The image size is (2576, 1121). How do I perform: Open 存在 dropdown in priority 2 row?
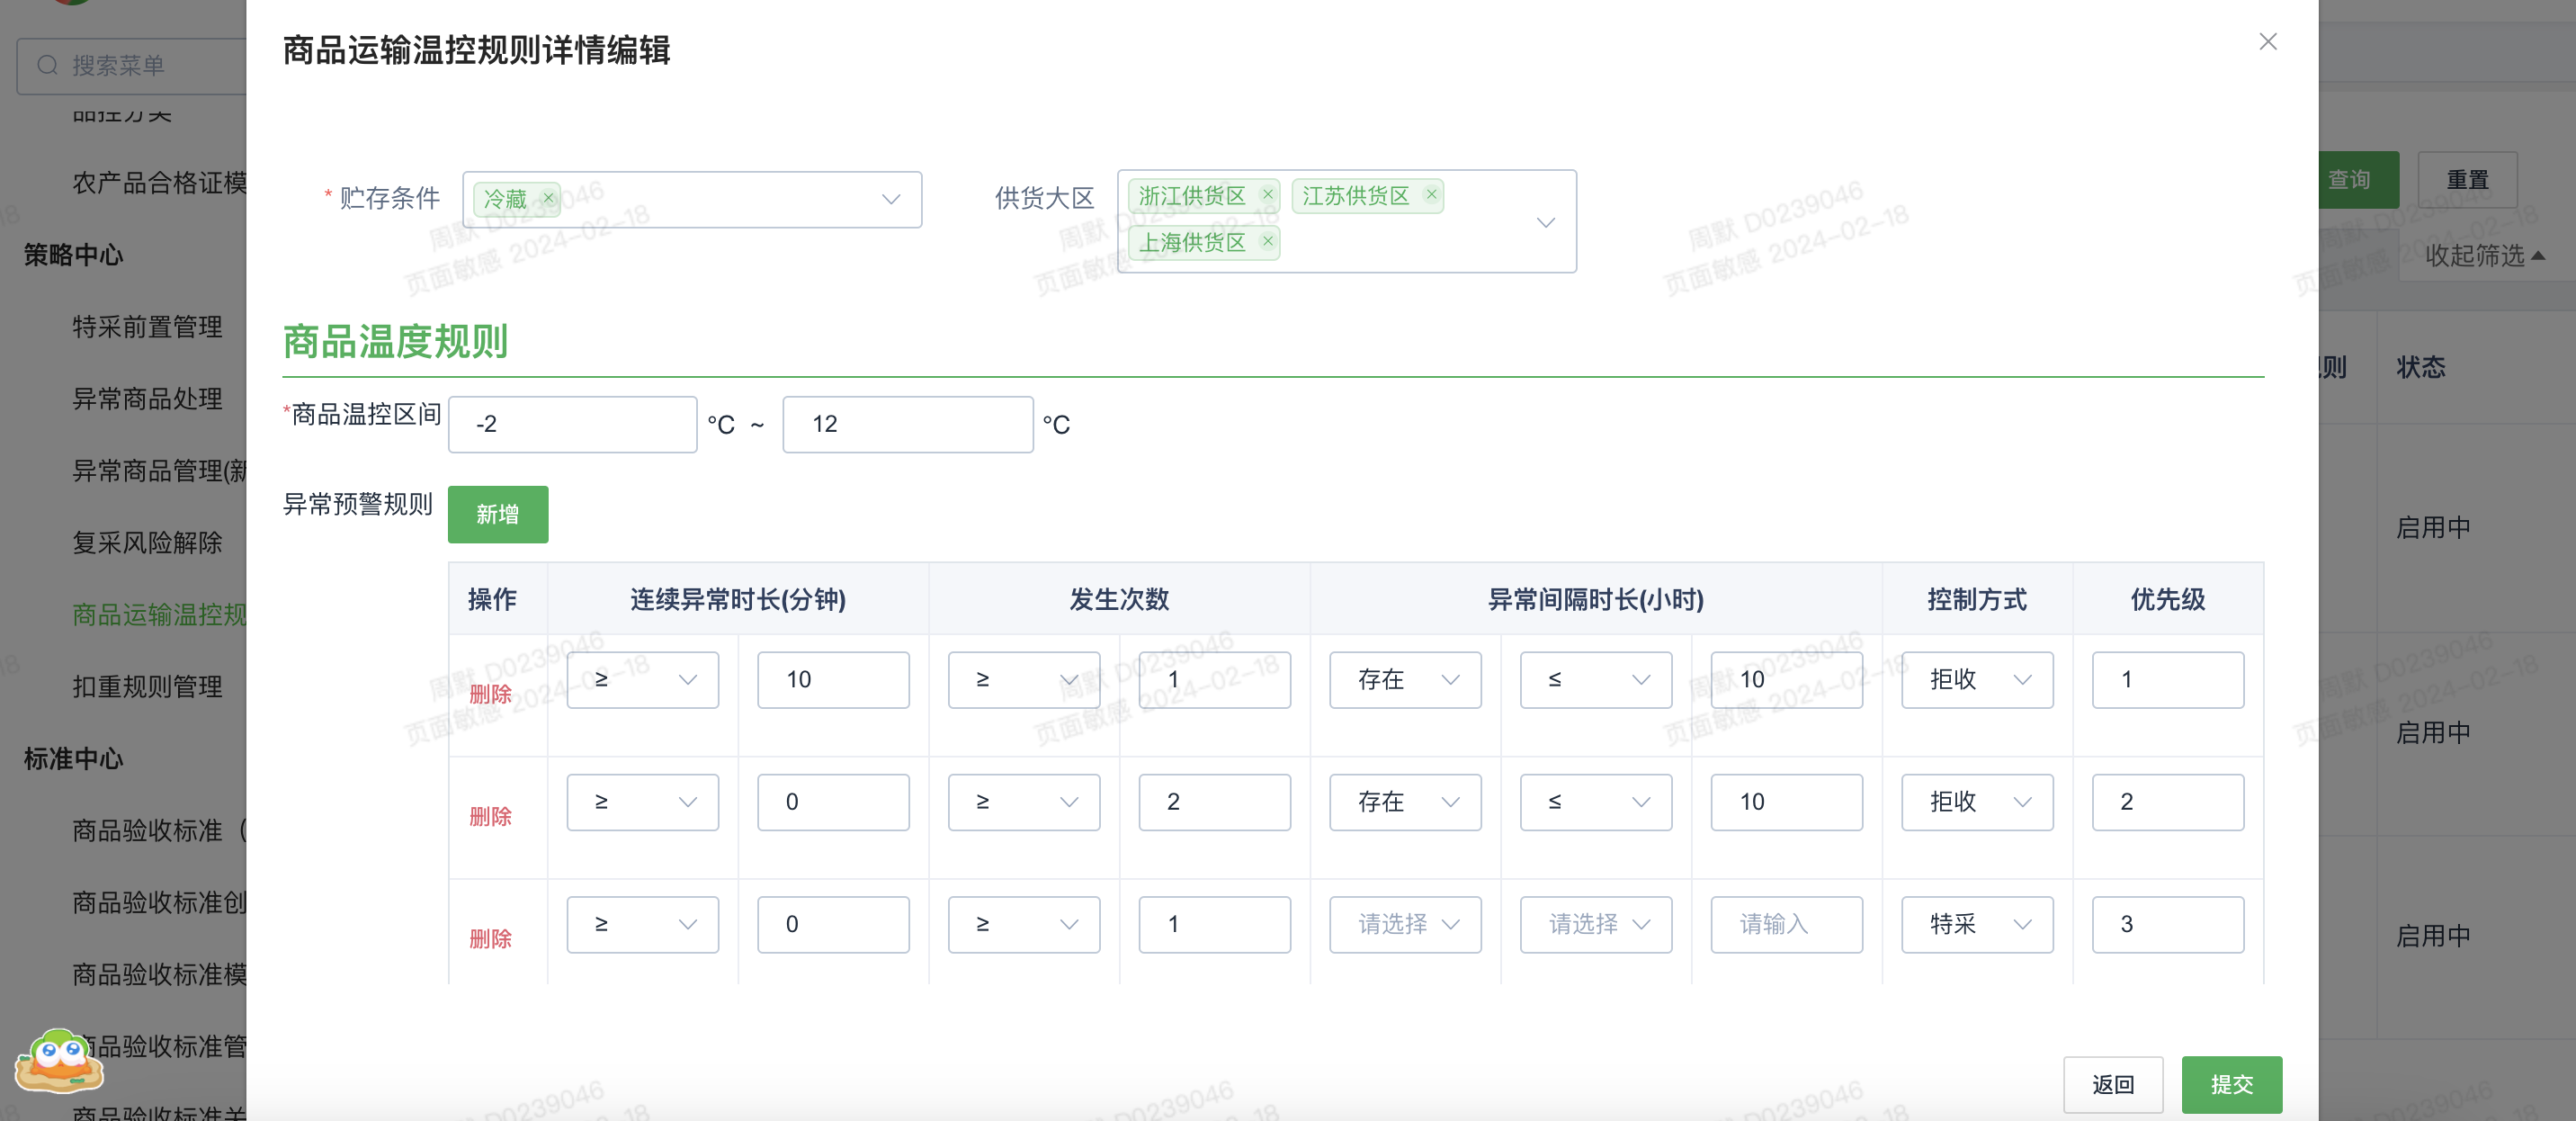[1405, 802]
